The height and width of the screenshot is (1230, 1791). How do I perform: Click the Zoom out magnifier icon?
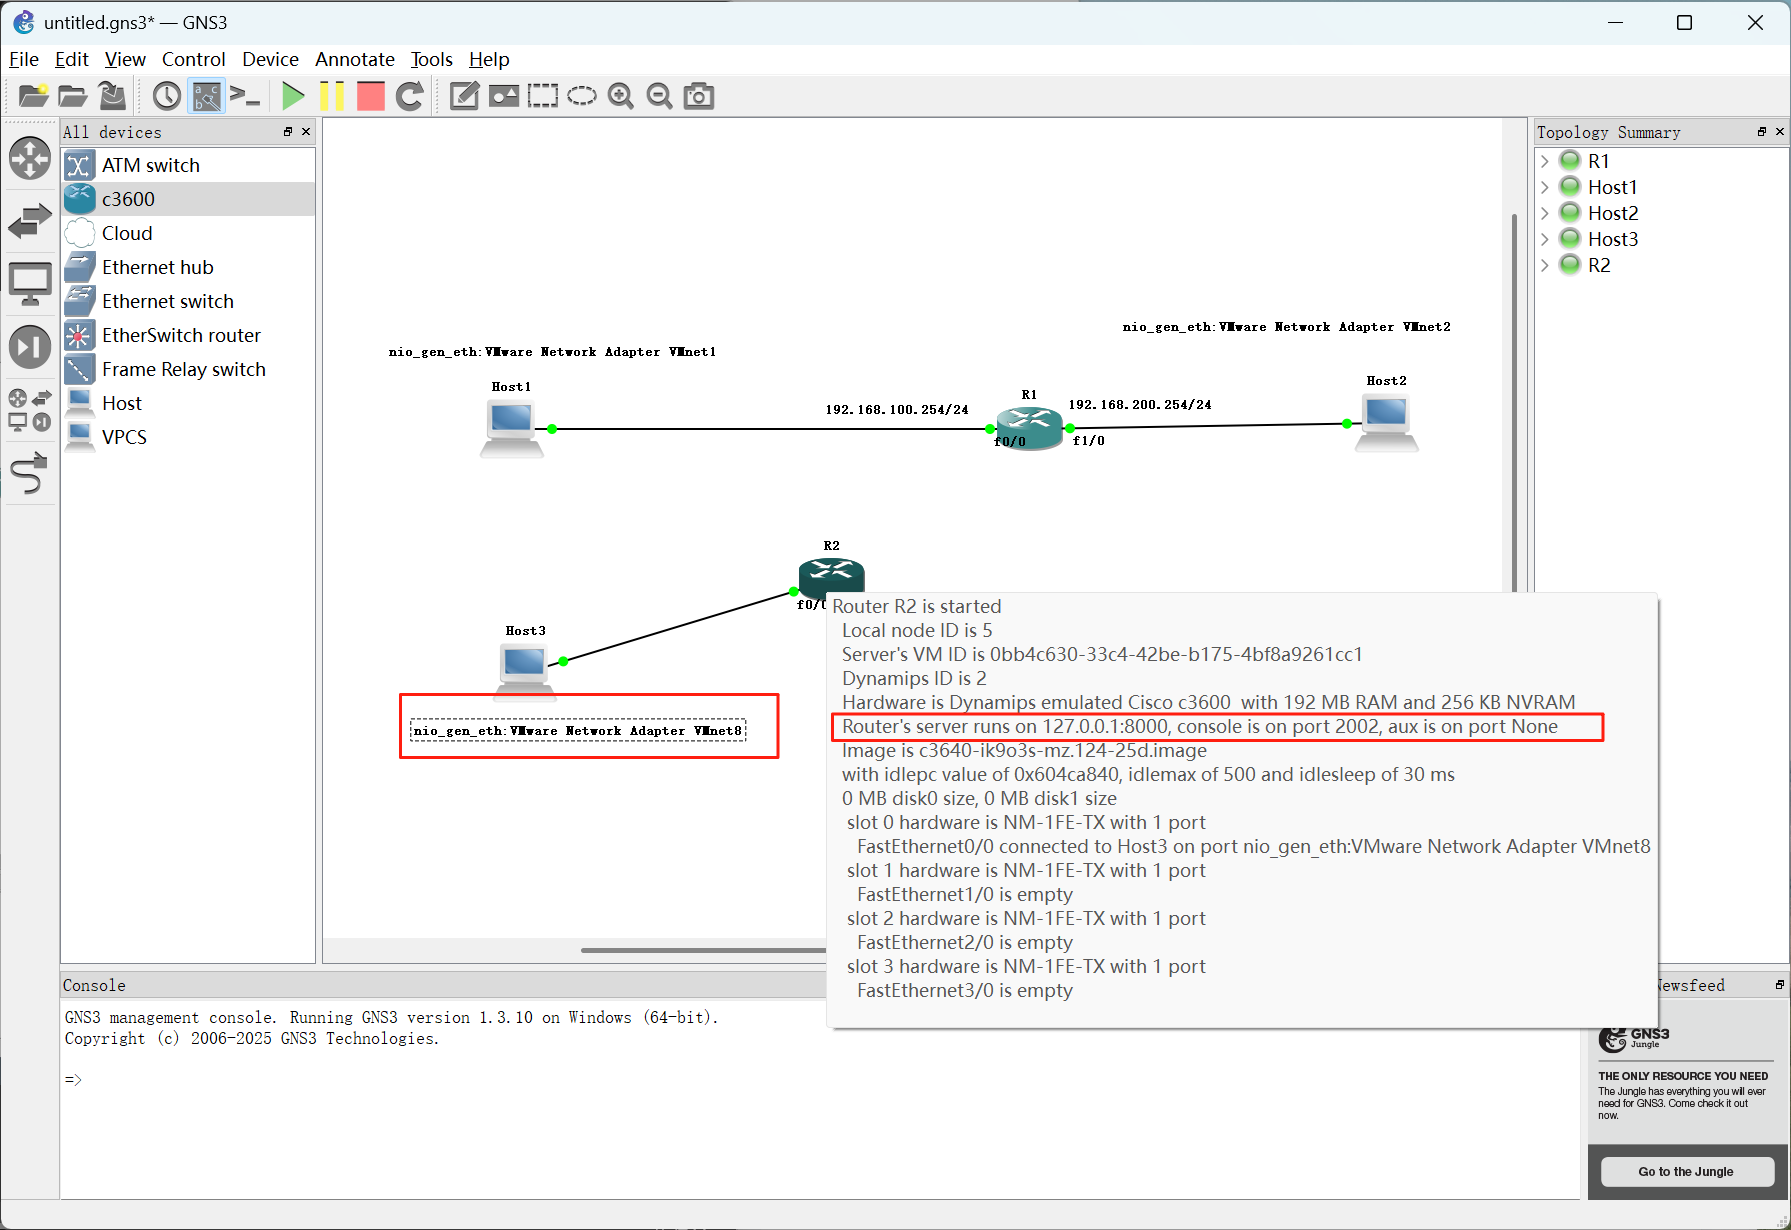point(660,96)
